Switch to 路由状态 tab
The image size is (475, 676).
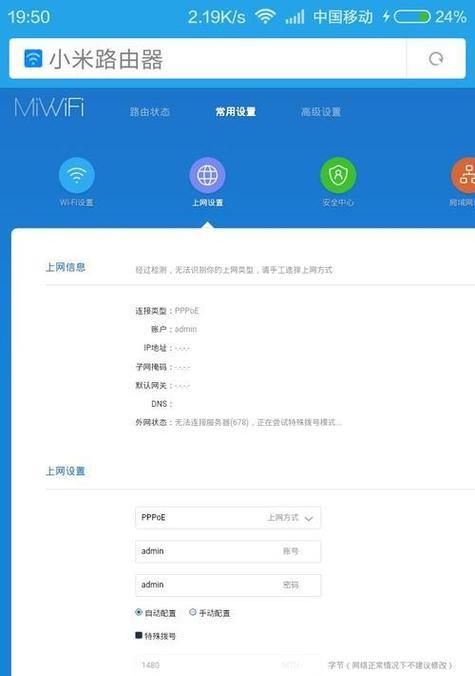click(x=150, y=112)
